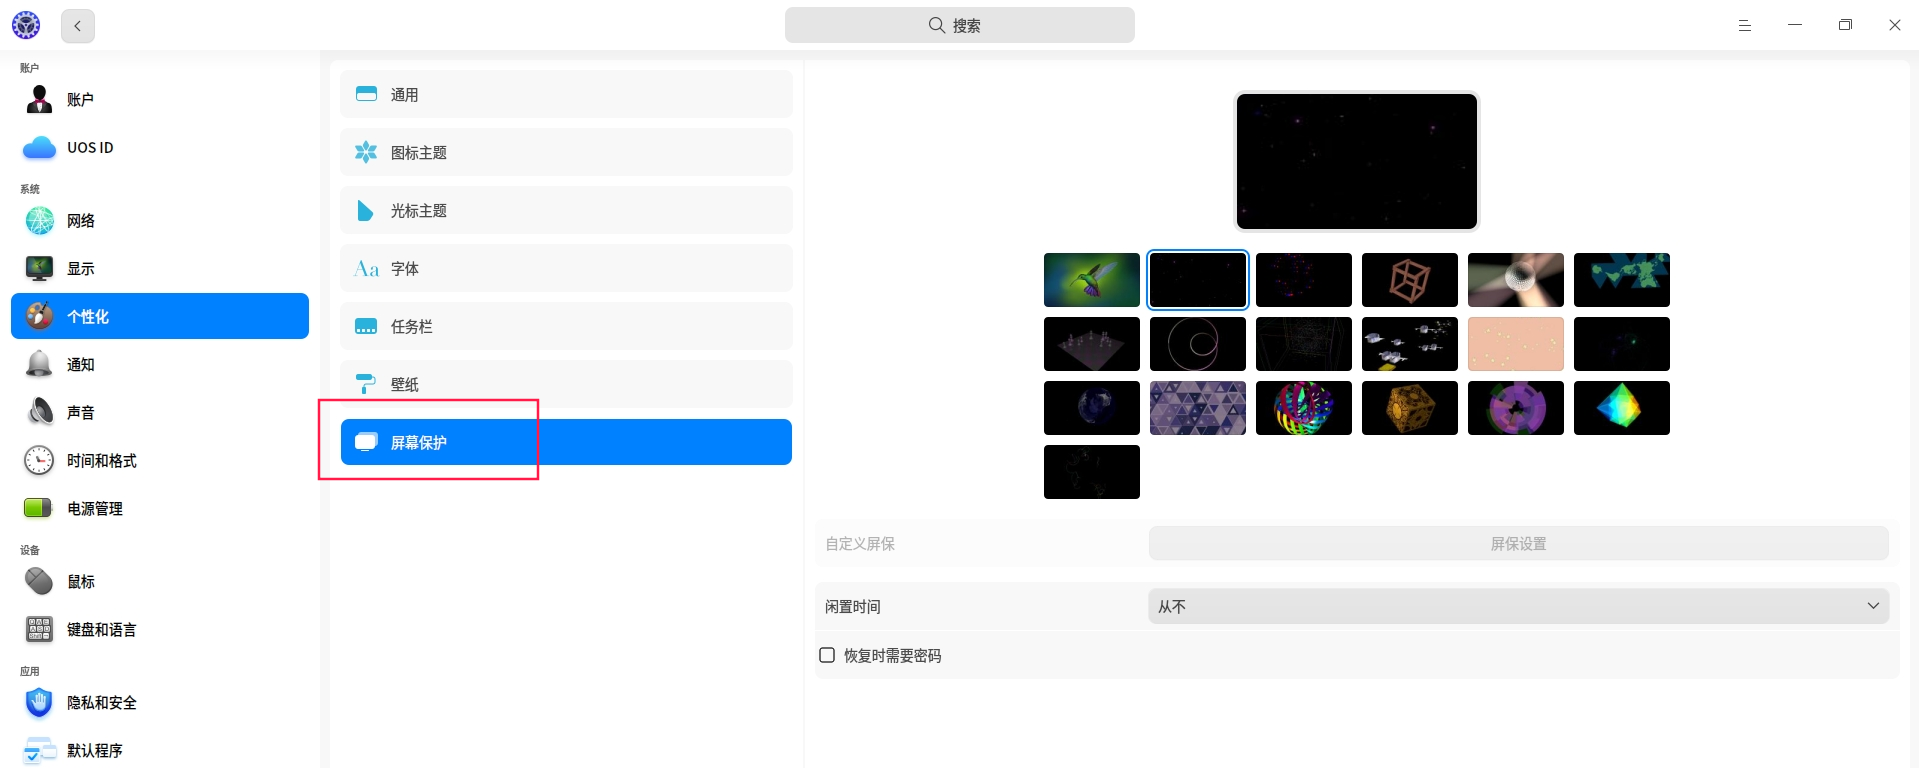The image size is (1919, 768).
Task: Open 时间和格式 settings
Action: 160,460
